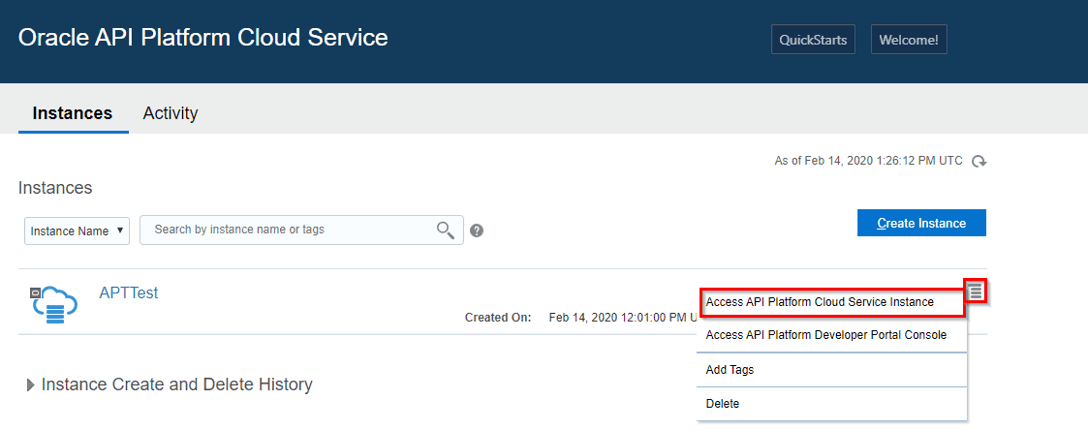Click the Welcome! button
The height and width of the screenshot is (440, 1088).
click(908, 40)
